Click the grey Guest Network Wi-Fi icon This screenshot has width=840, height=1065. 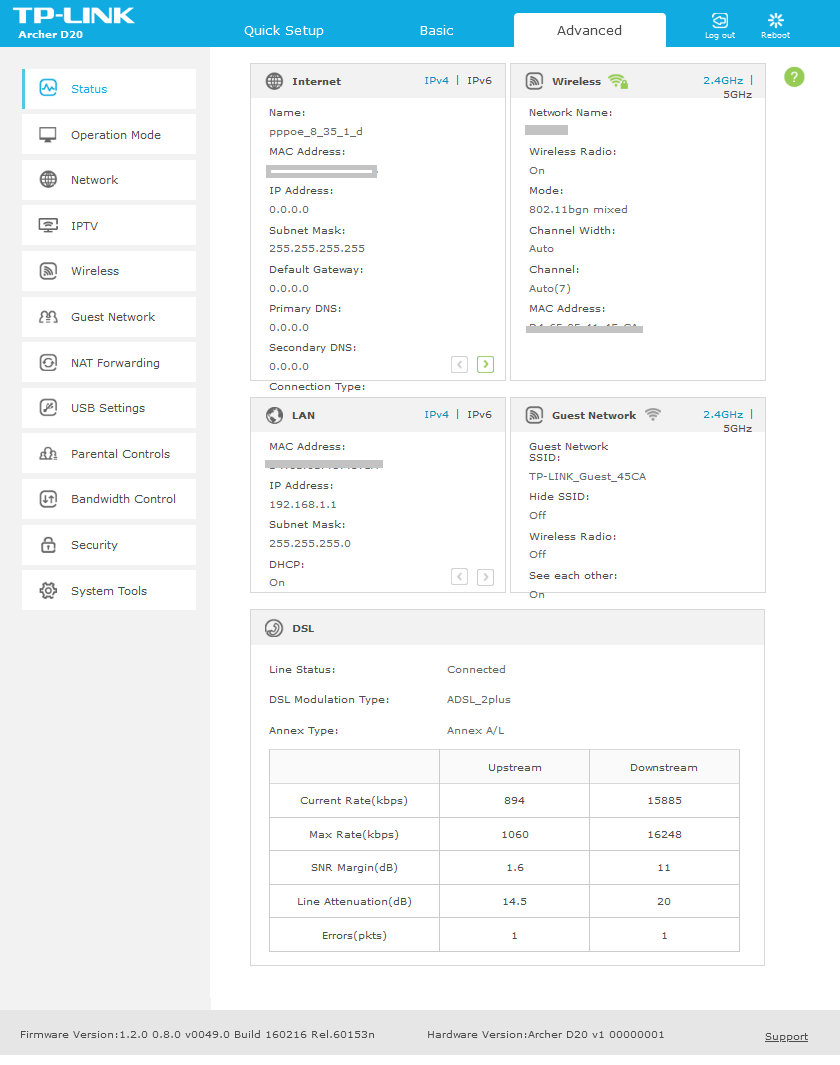tap(653, 414)
